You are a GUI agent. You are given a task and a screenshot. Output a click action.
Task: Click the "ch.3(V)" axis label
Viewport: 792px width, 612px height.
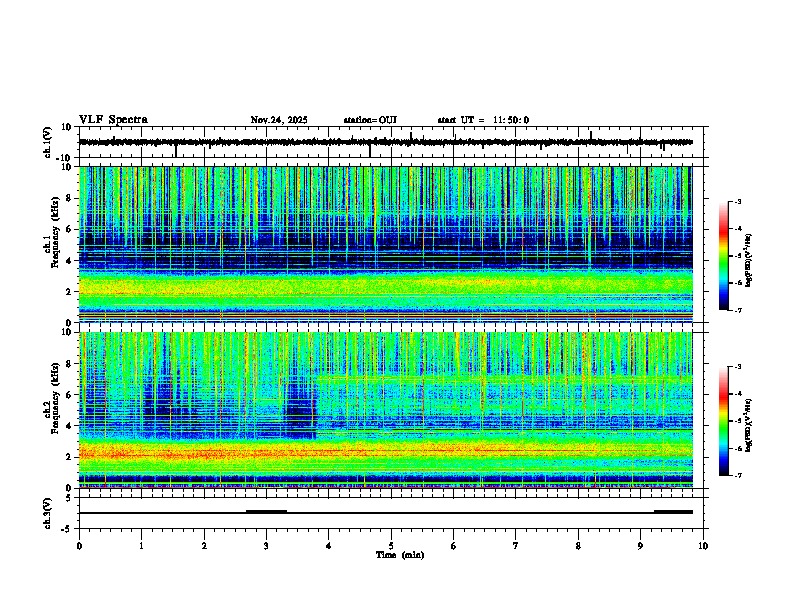(x=47, y=513)
